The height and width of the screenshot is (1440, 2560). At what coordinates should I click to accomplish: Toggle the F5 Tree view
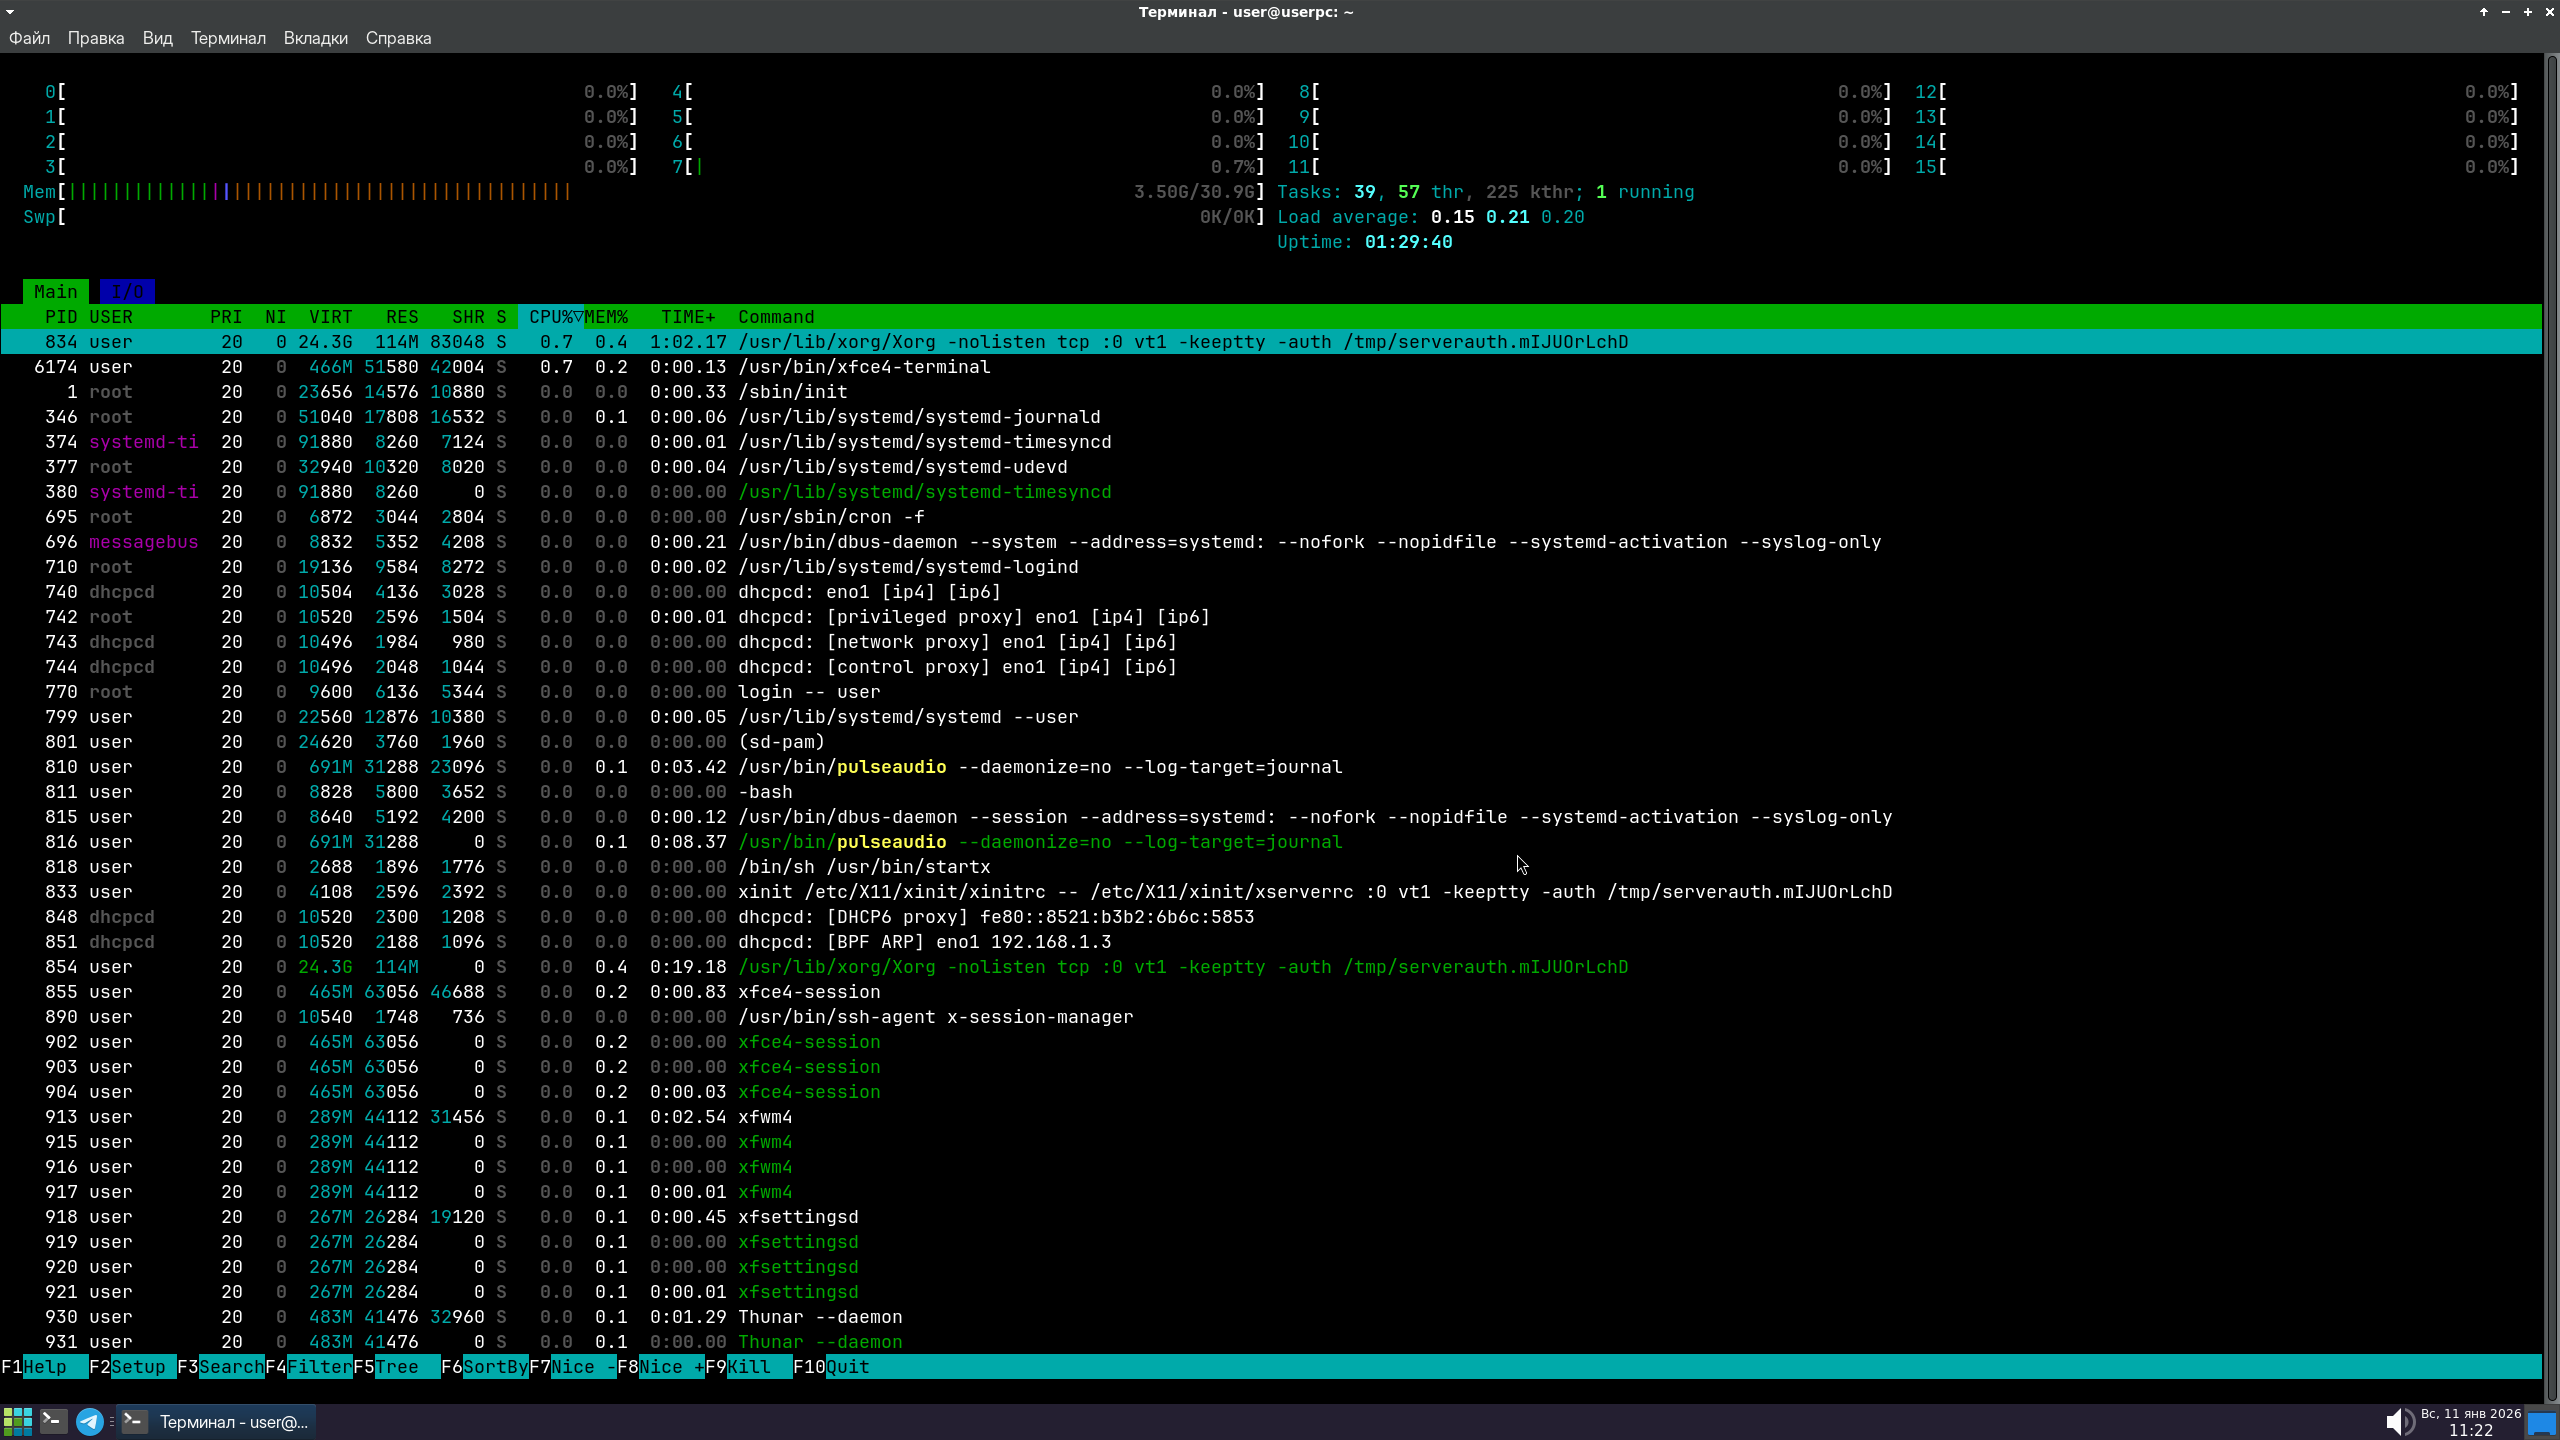click(x=397, y=1367)
